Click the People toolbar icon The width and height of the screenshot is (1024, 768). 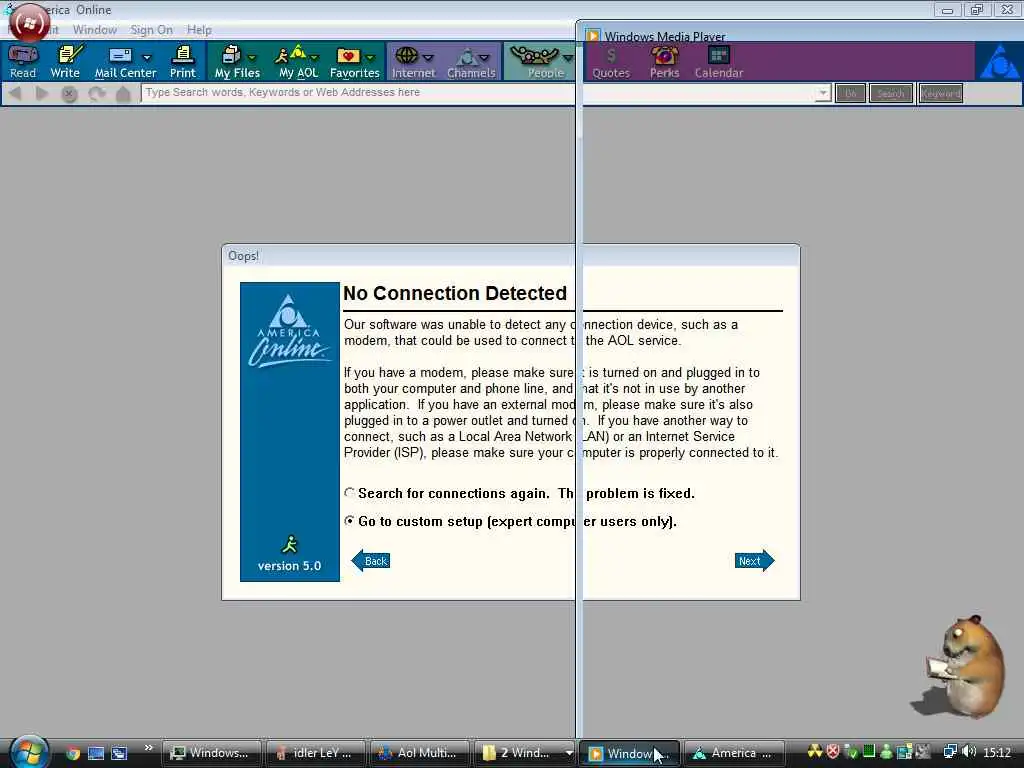tap(534, 56)
